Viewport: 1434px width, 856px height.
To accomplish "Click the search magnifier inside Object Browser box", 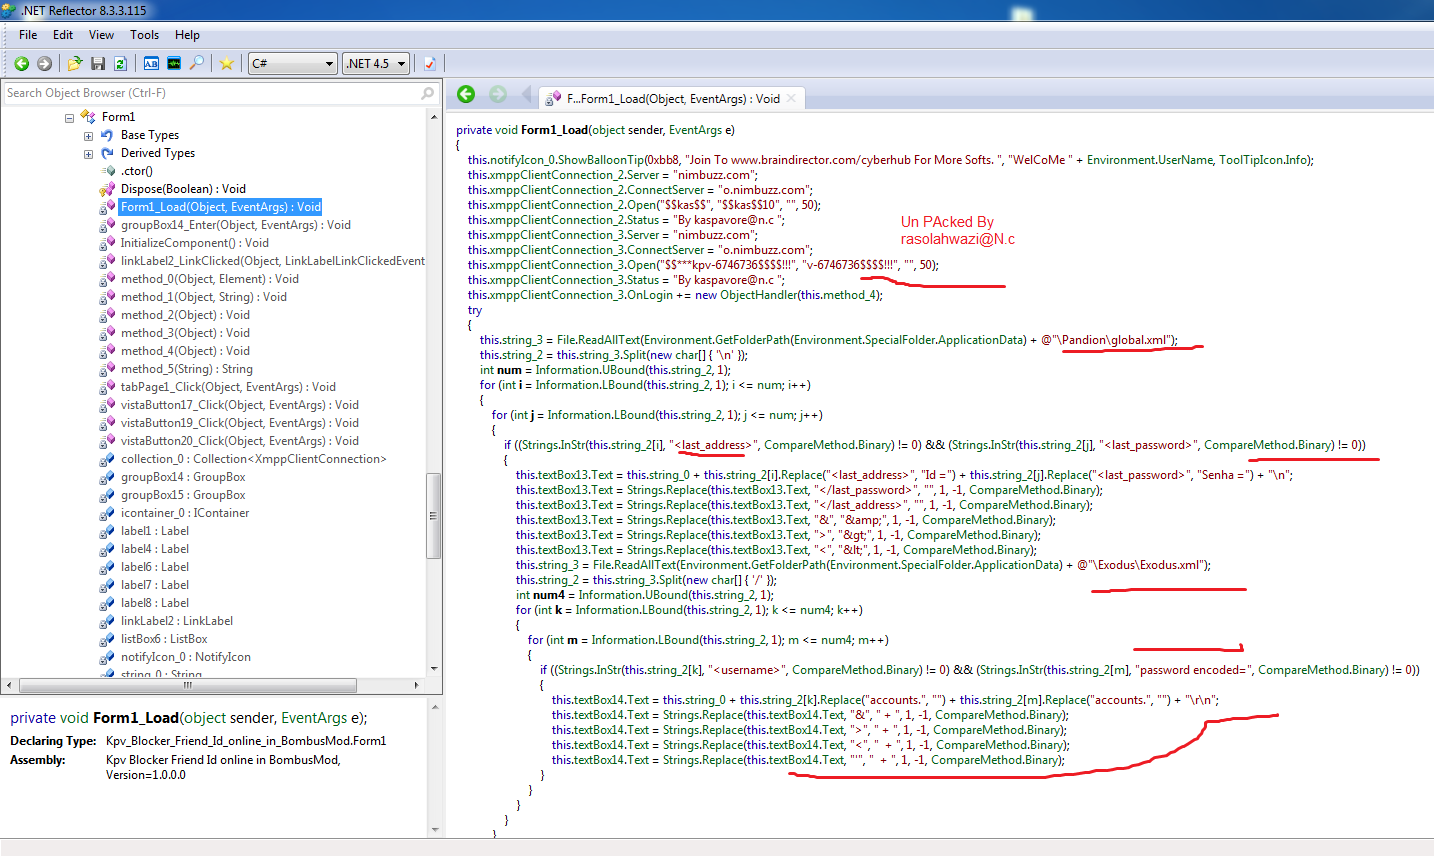I will [428, 93].
